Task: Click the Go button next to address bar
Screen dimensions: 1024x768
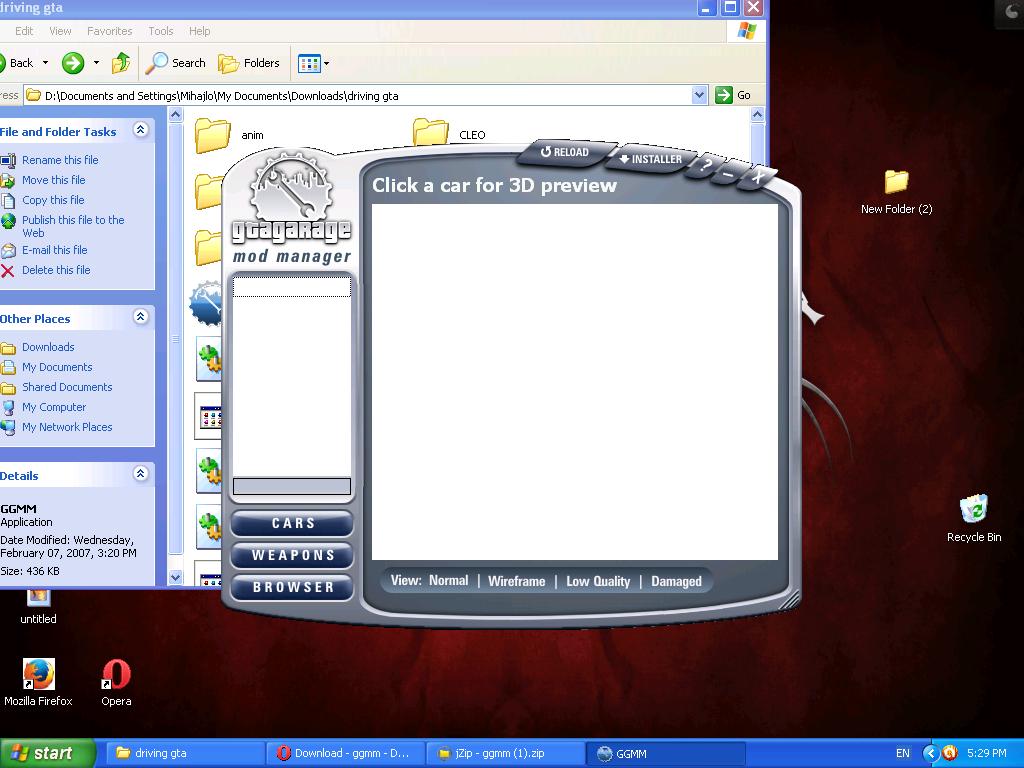Action: coord(733,95)
